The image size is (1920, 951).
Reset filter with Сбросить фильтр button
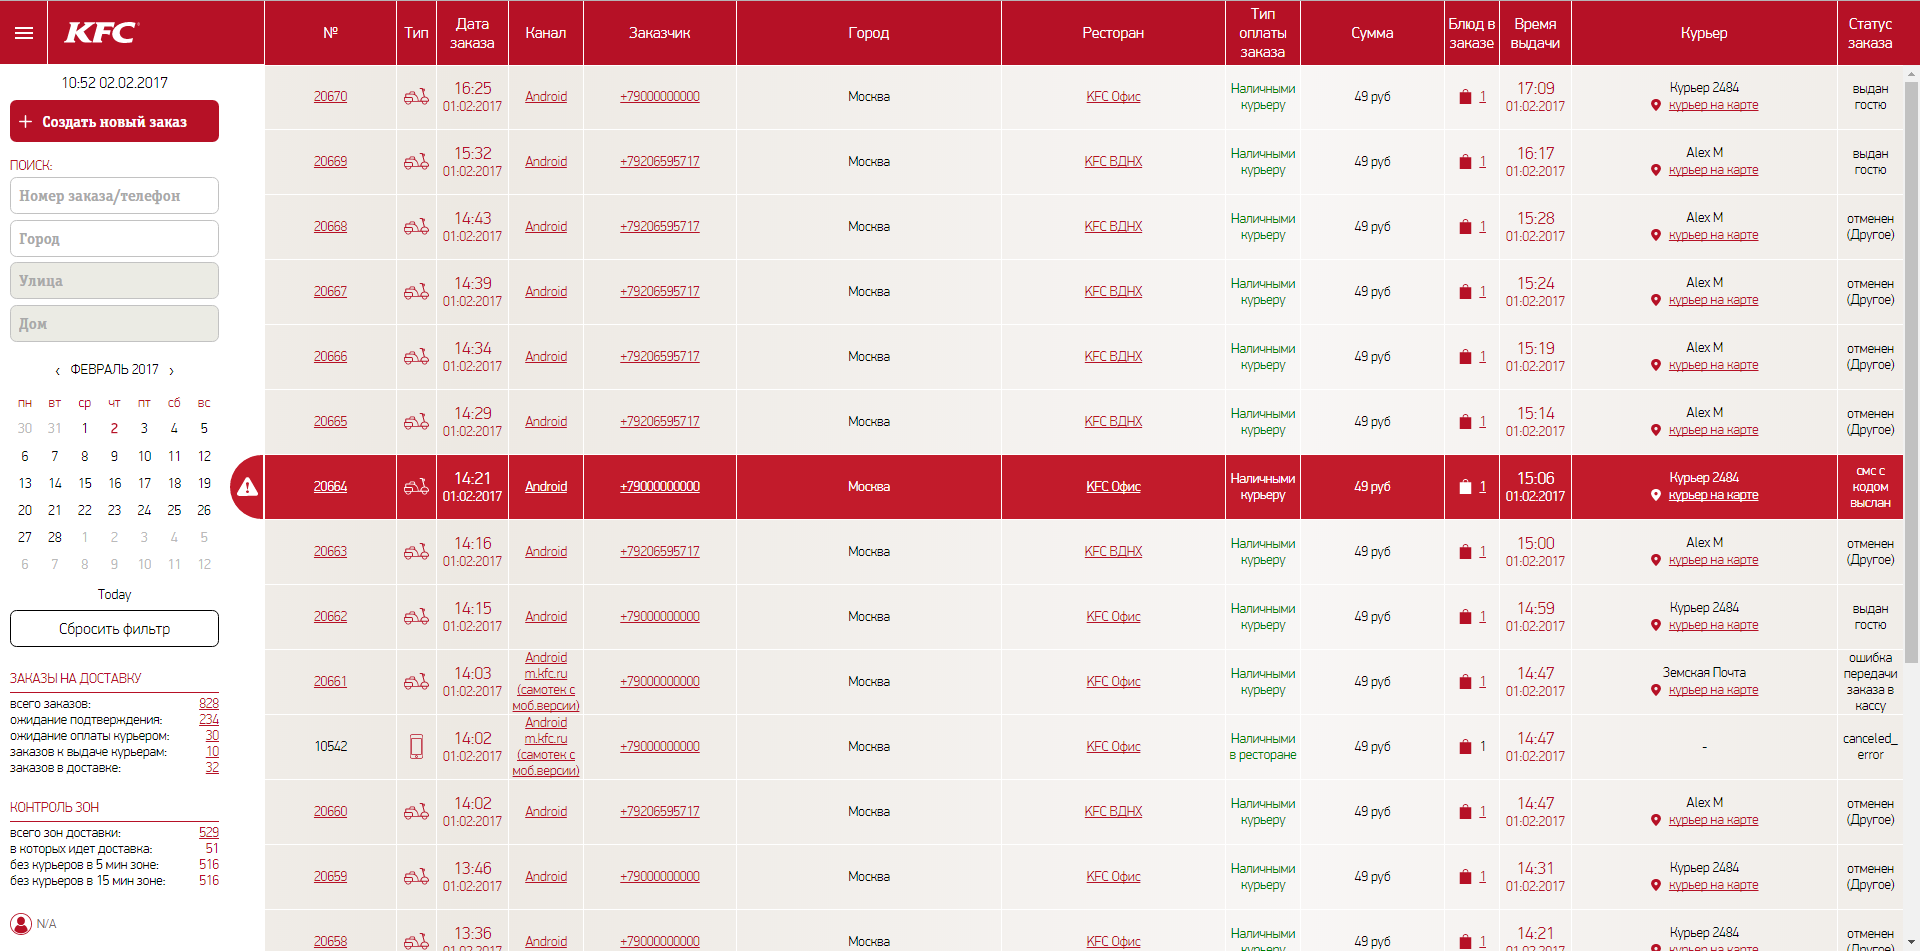(x=114, y=629)
